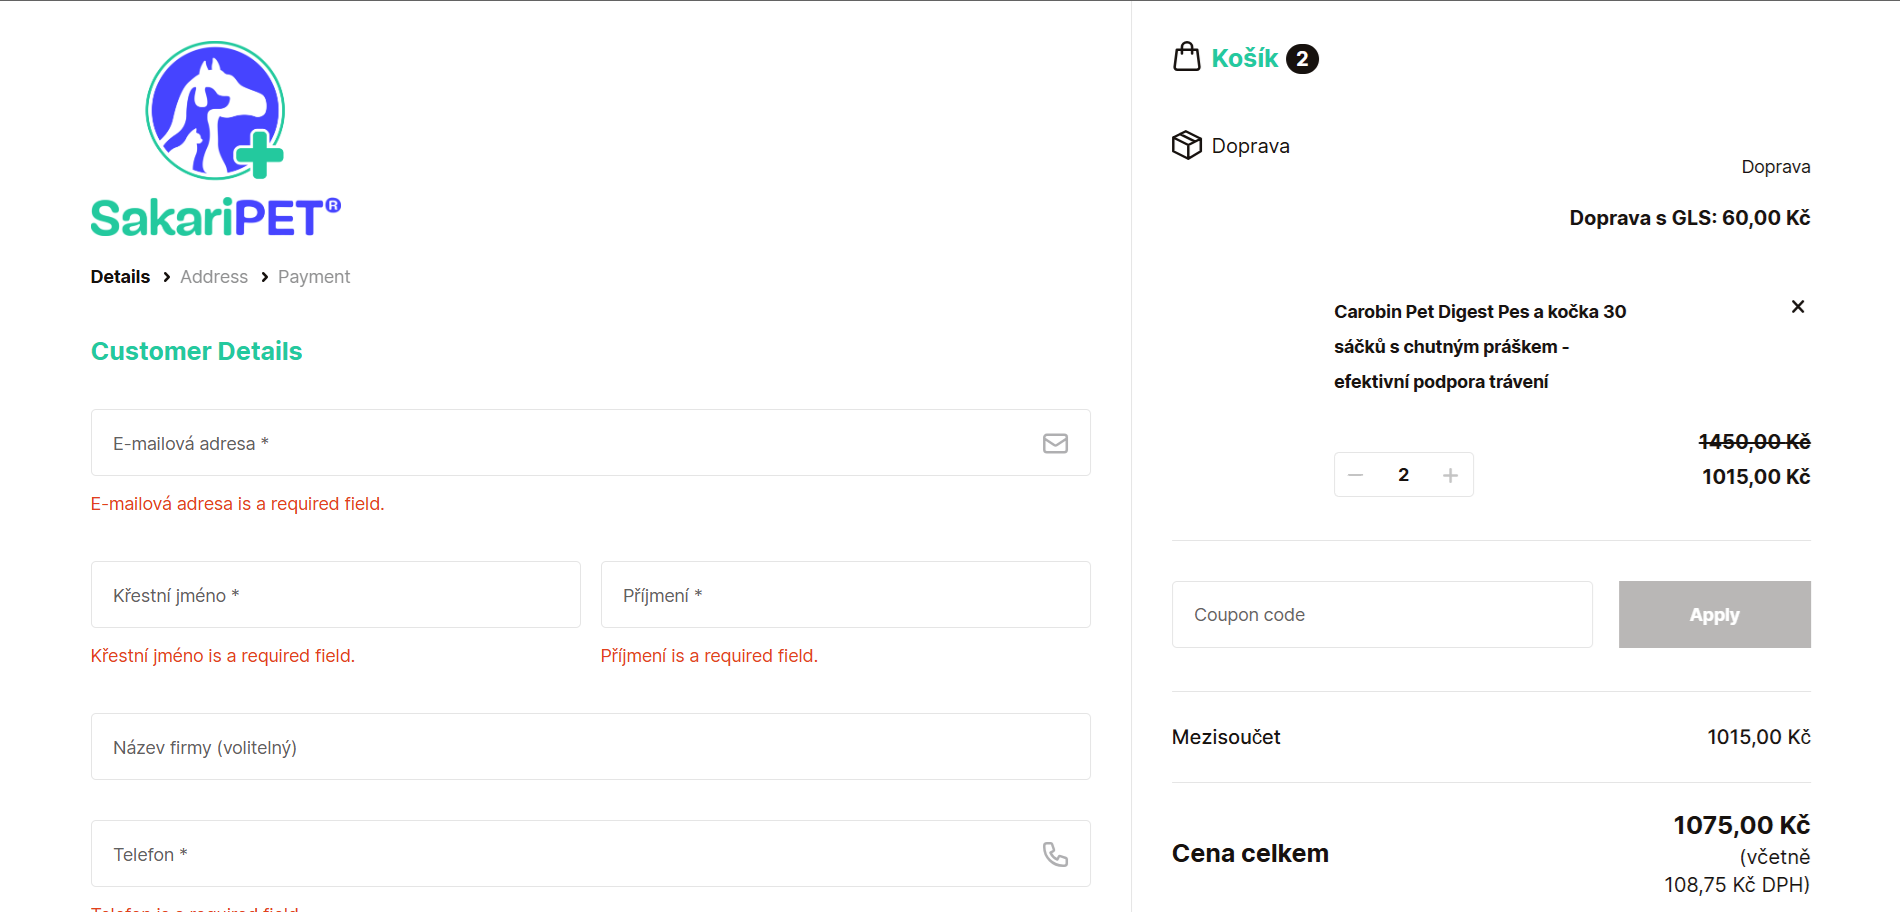Click the SakariPET logo
Screen dimensions: 1900x912
tap(216, 140)
